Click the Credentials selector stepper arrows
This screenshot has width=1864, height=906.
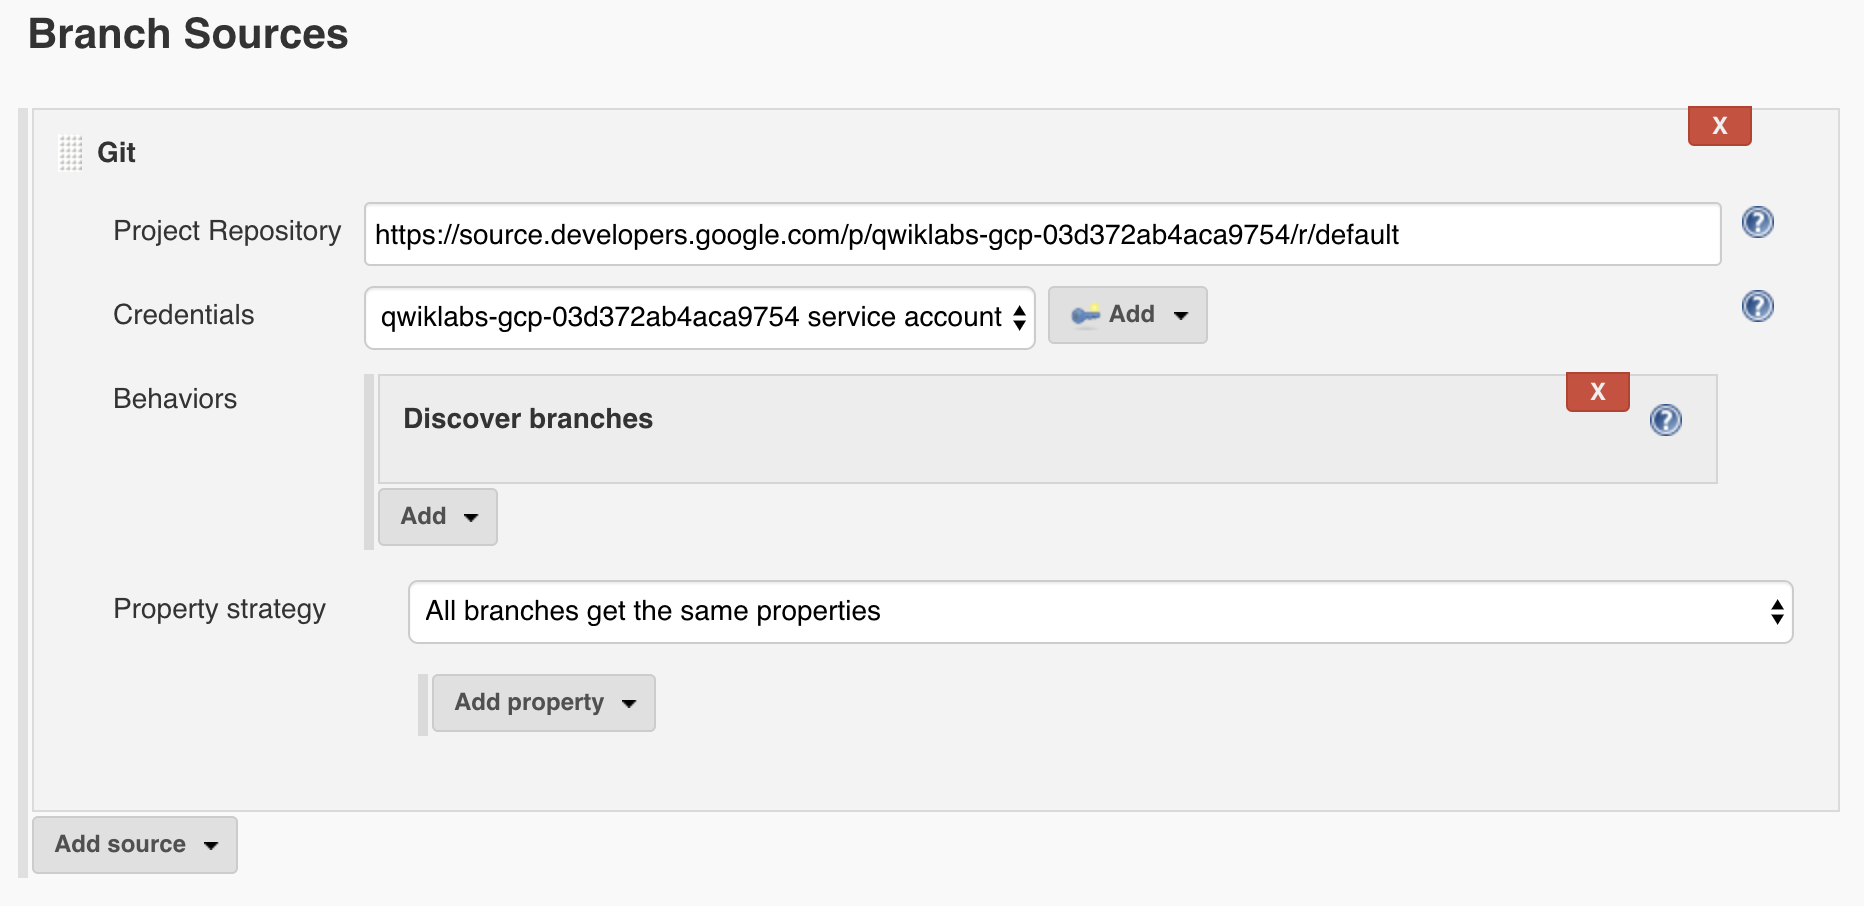pyautogui.click(x=1019, y=316)
